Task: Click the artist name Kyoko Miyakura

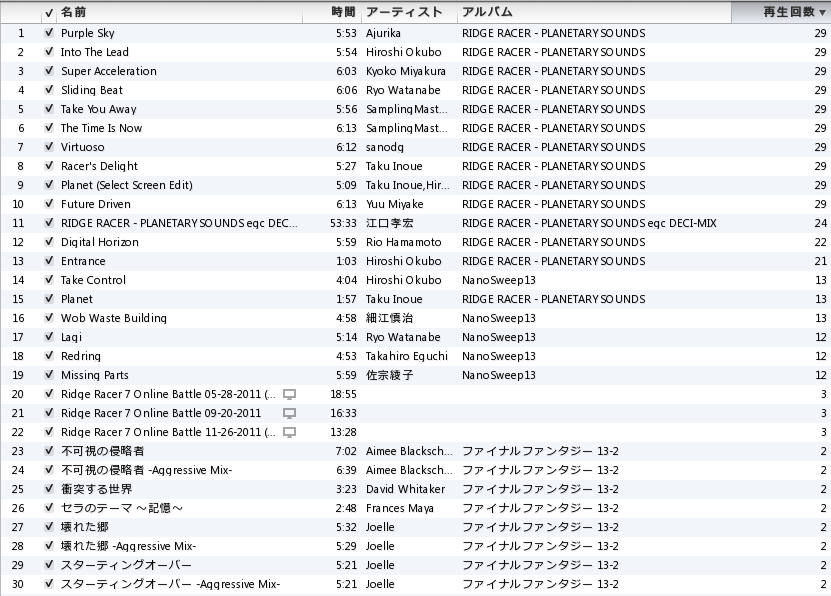Action: [x=405, y=71]
